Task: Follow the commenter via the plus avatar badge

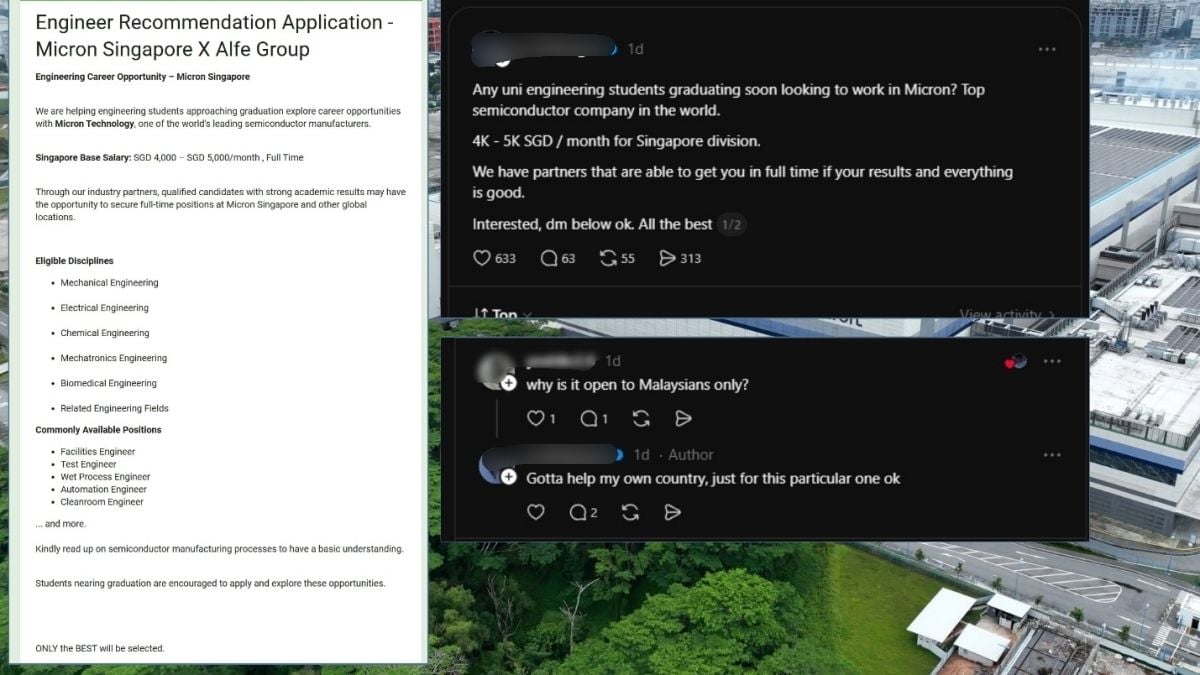Action: coord(509,384)
